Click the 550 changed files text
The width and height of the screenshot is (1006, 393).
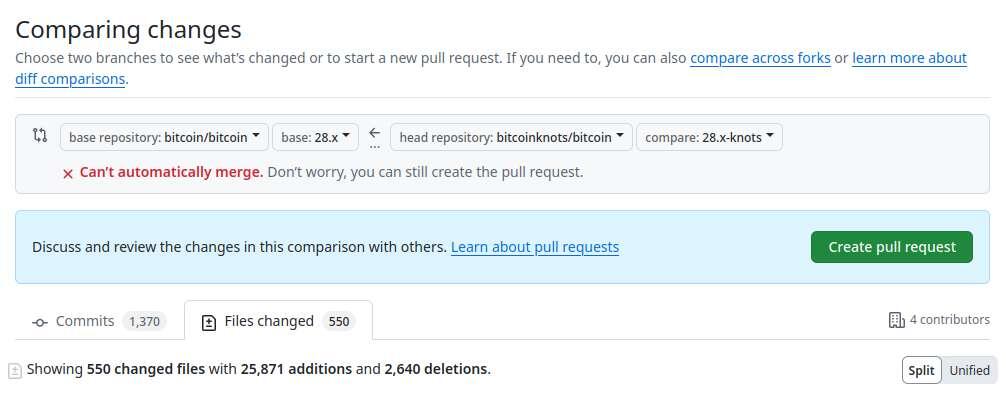tap(146, 369)
